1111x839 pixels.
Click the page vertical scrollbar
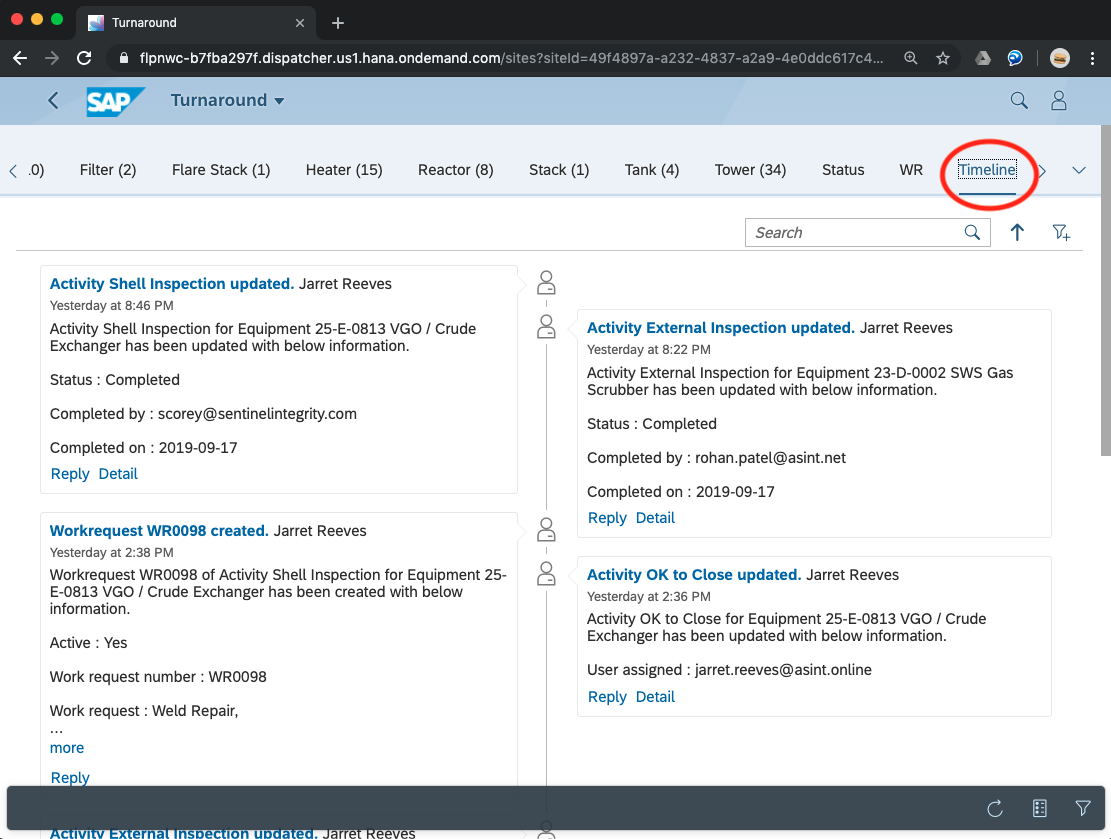point(1105,291)
